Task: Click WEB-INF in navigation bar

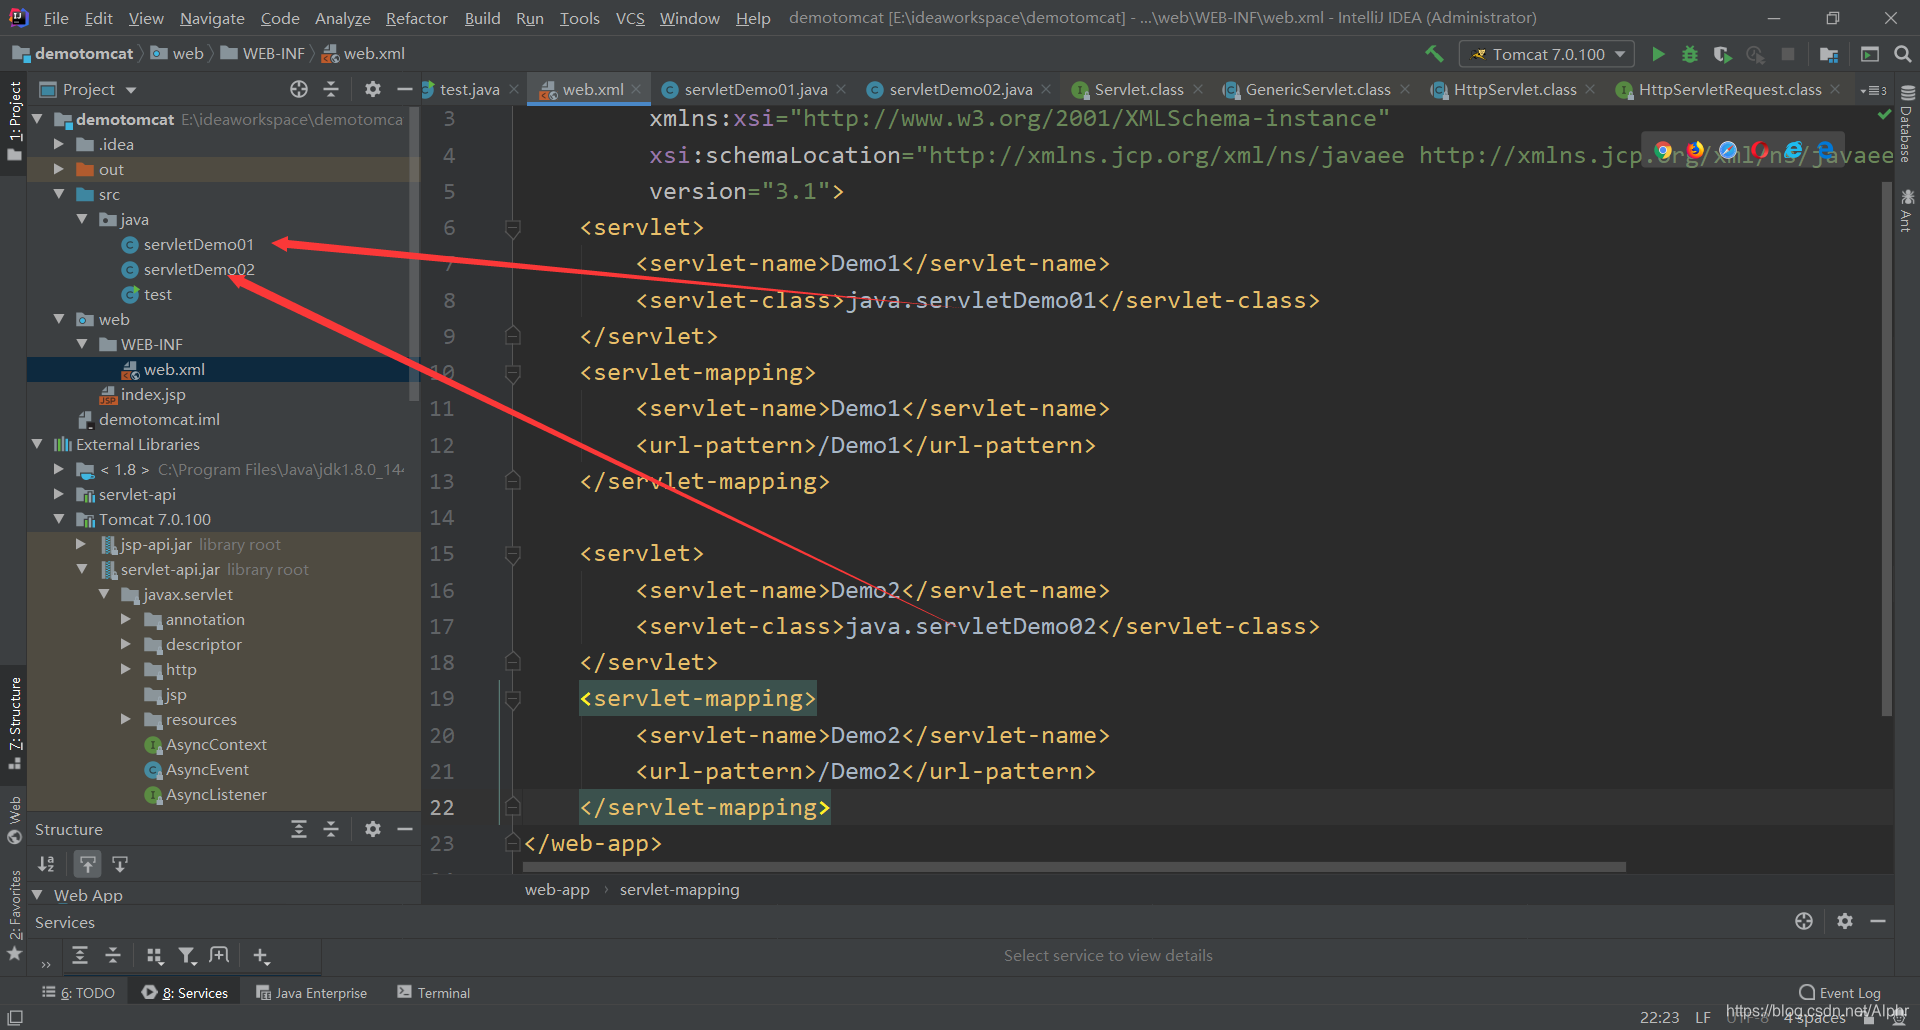Action: click(263, 54)
